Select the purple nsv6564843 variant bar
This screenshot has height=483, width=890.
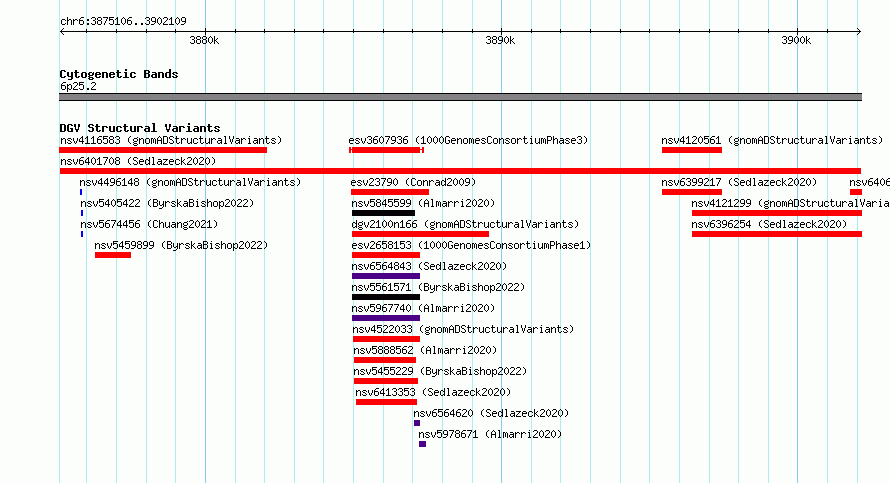(386, 276)
